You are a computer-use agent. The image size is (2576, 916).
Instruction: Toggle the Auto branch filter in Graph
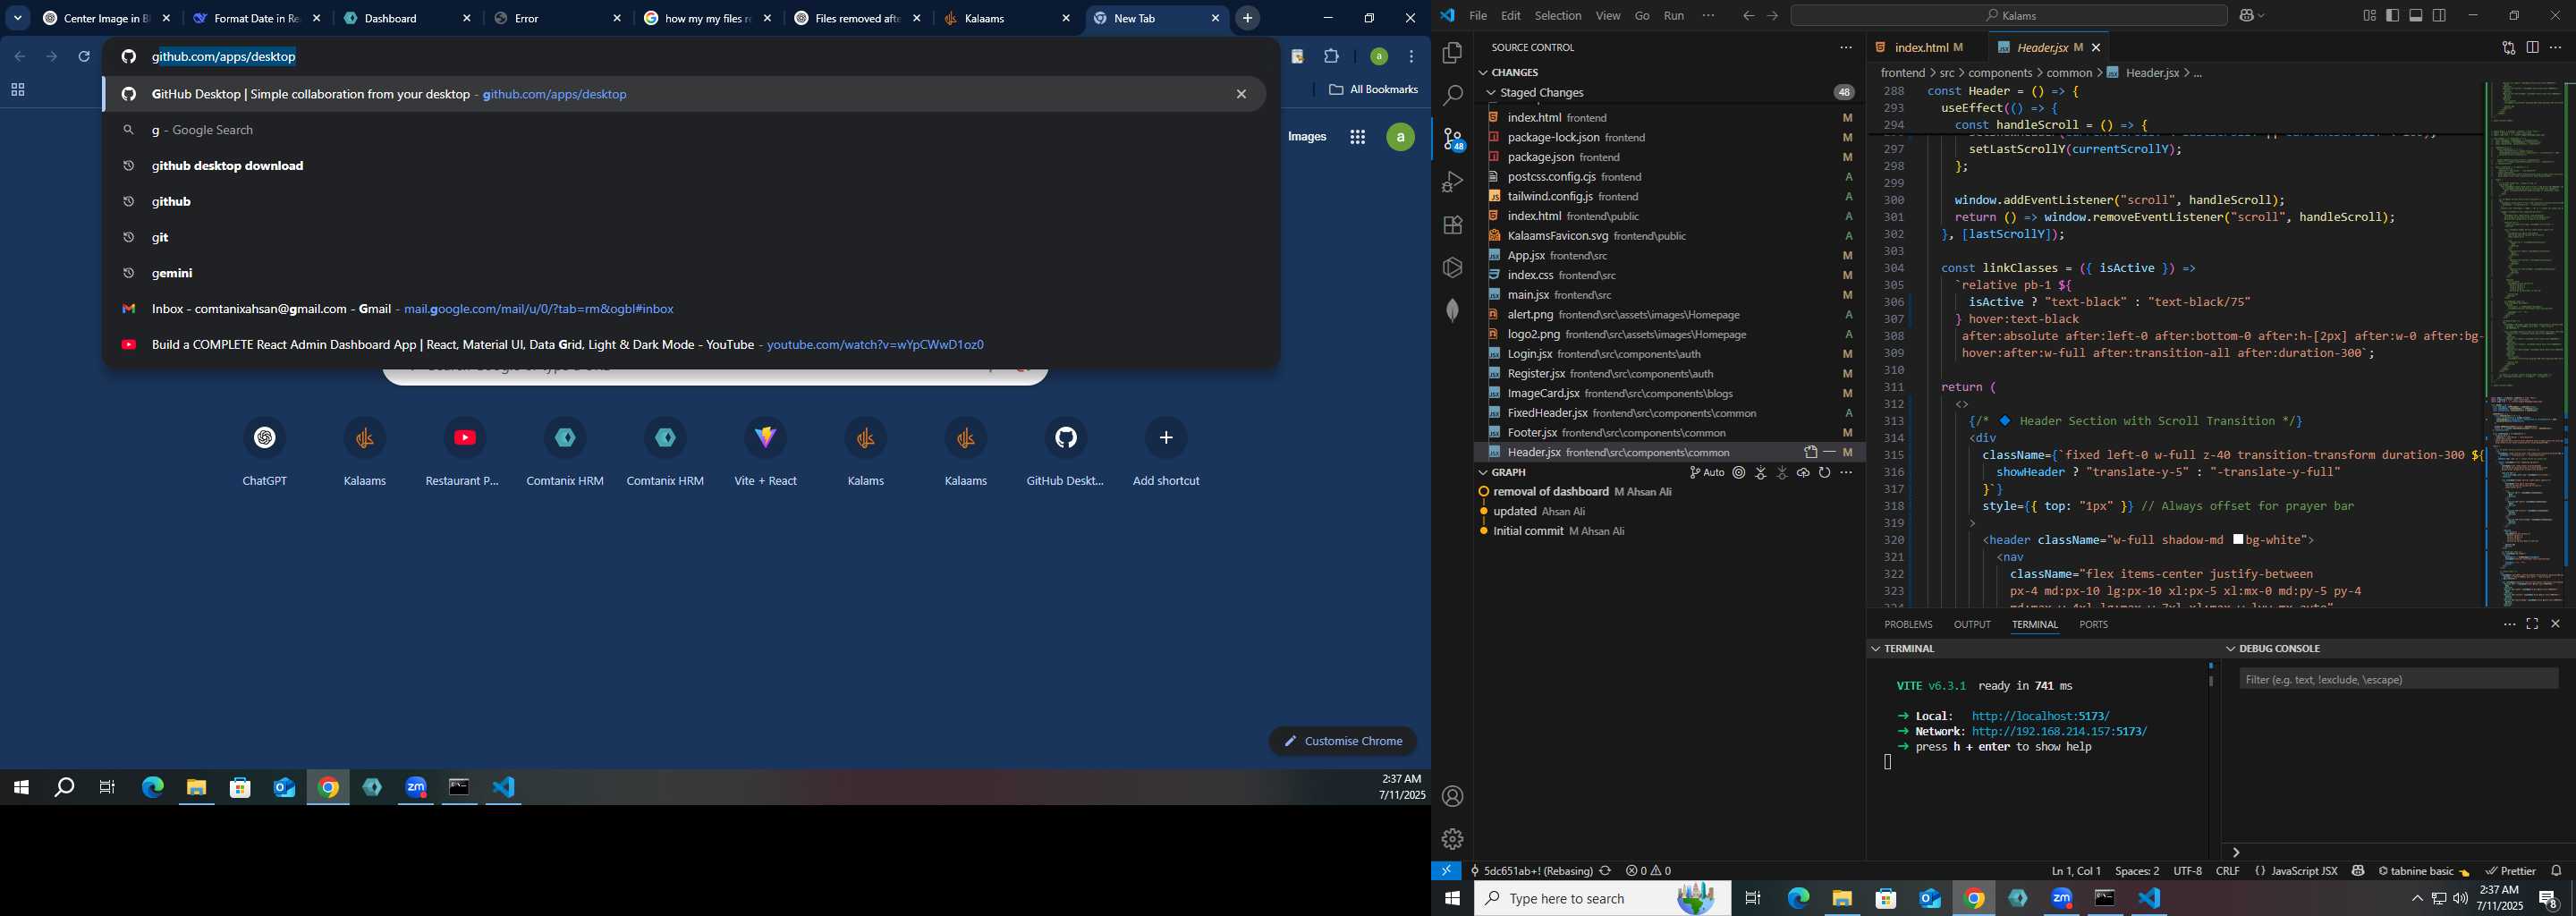click(1707, 473)
